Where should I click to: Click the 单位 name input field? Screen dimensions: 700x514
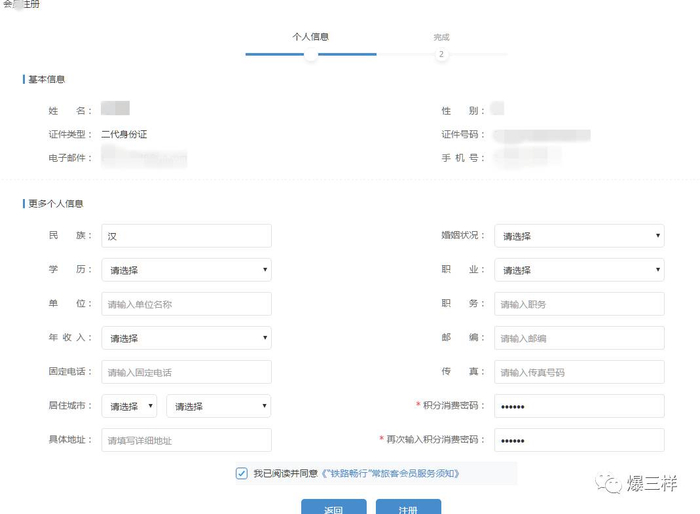tap(186, 304)
